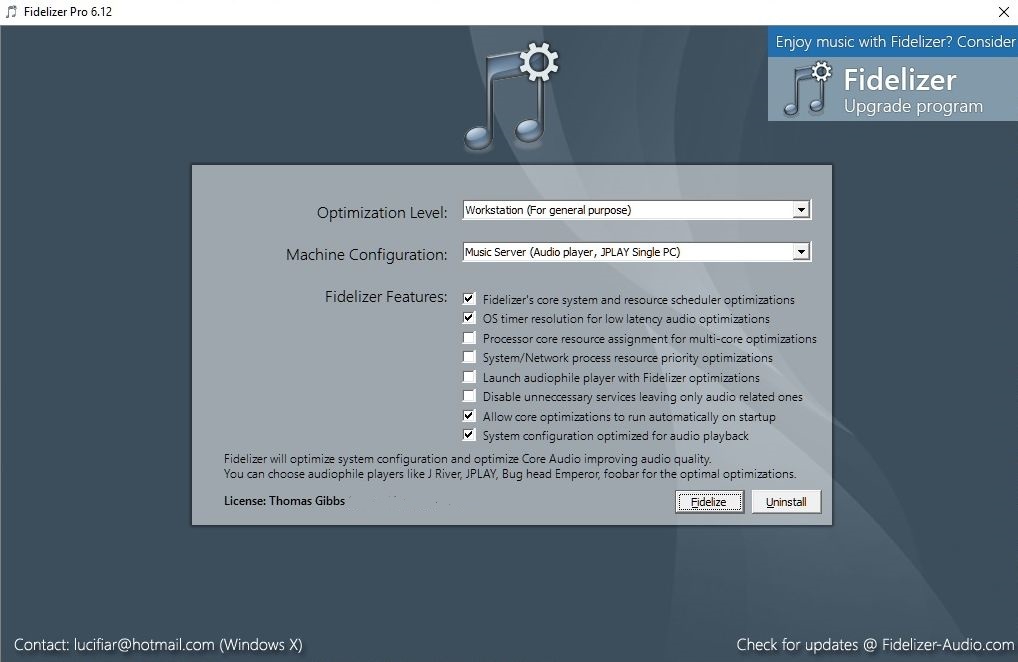1018x662 pixels.
Task: Close the Fidelizer Pro window
Action: [1003, 12]
